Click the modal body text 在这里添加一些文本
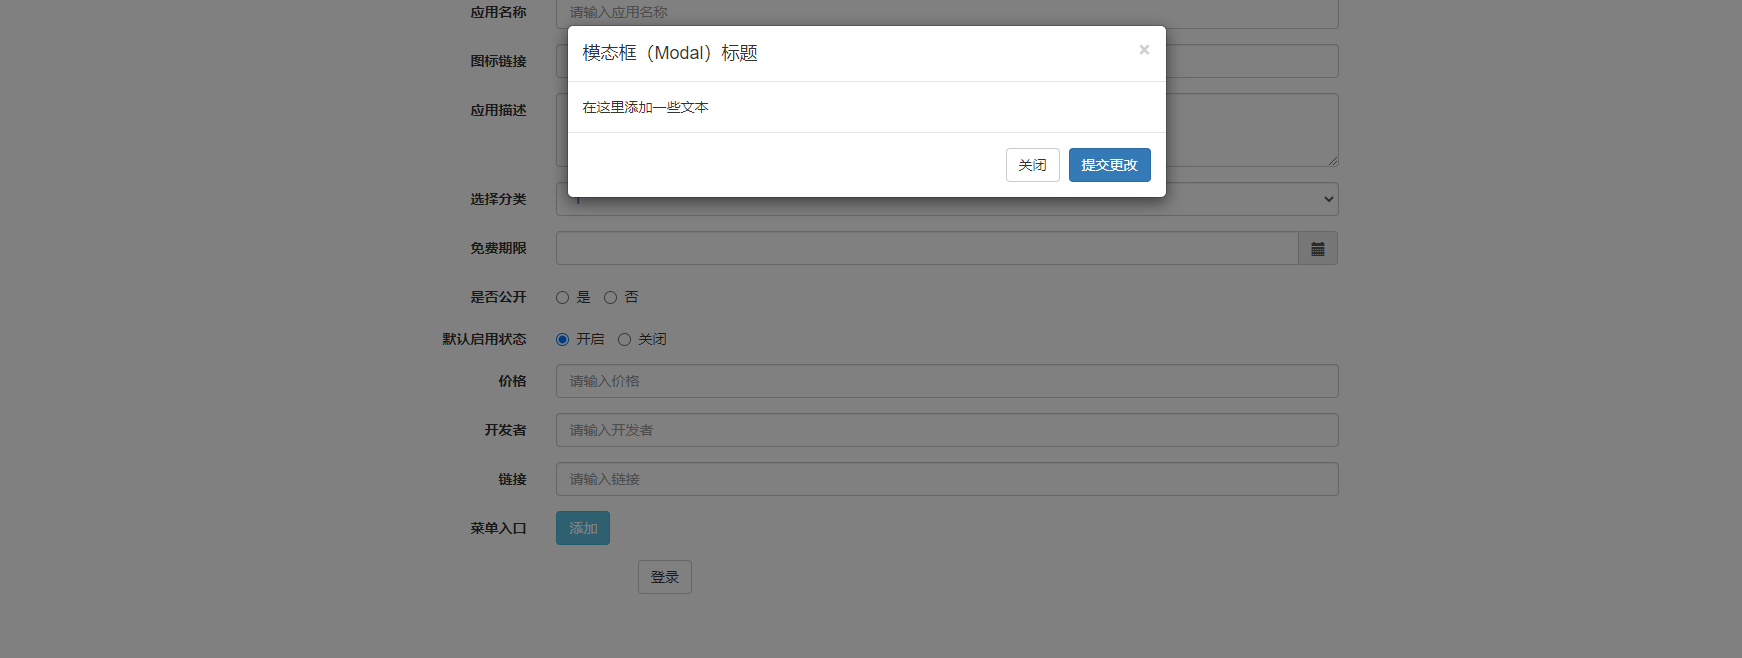 646,107
